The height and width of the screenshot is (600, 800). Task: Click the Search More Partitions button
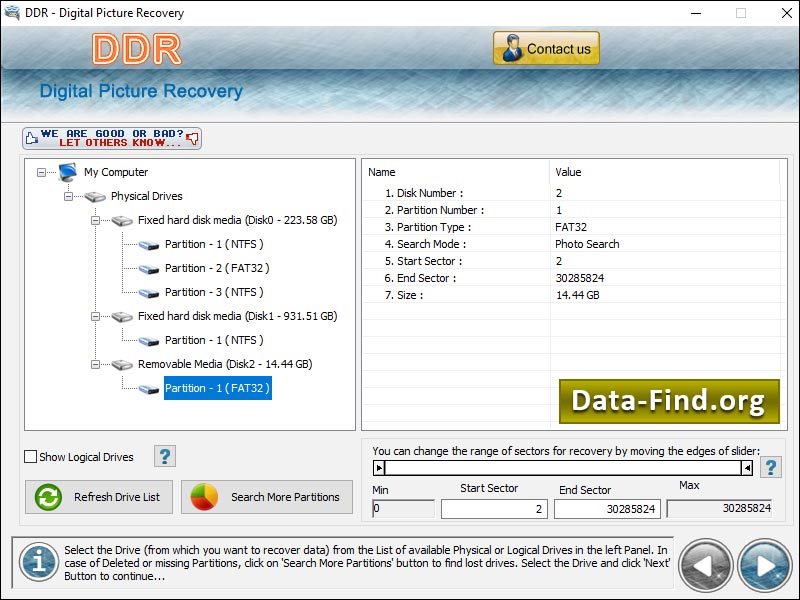click(267, 496)
